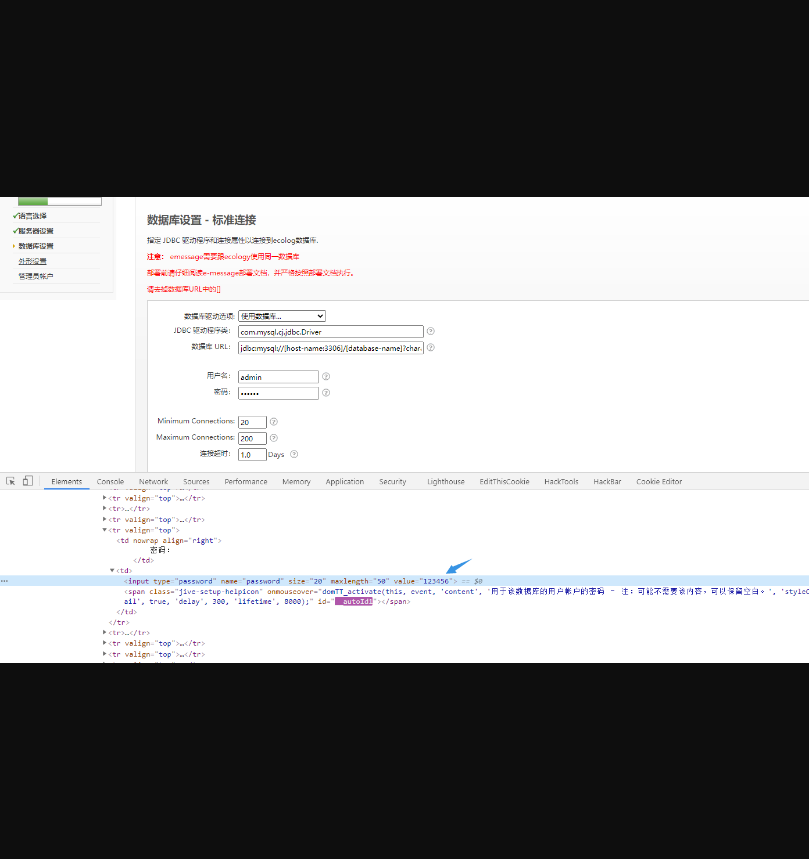809x859 pixels.
Task: Switch to the Console tab
Action: click(x=110, y=481)
